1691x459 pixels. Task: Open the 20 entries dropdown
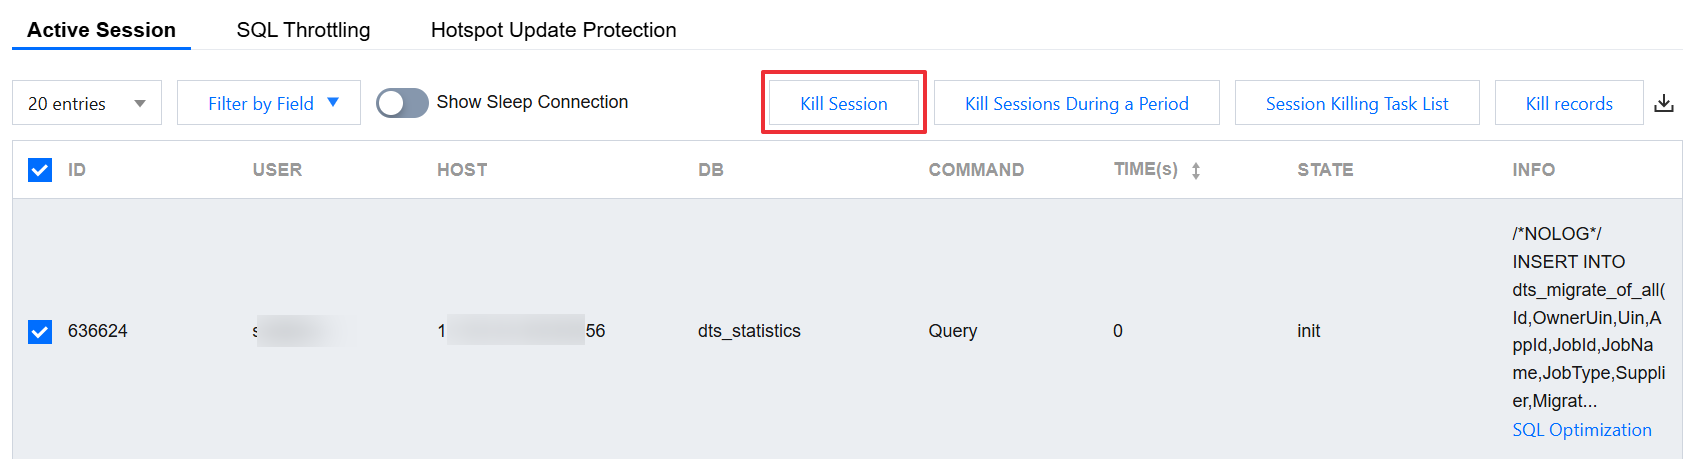pos(87,103)
